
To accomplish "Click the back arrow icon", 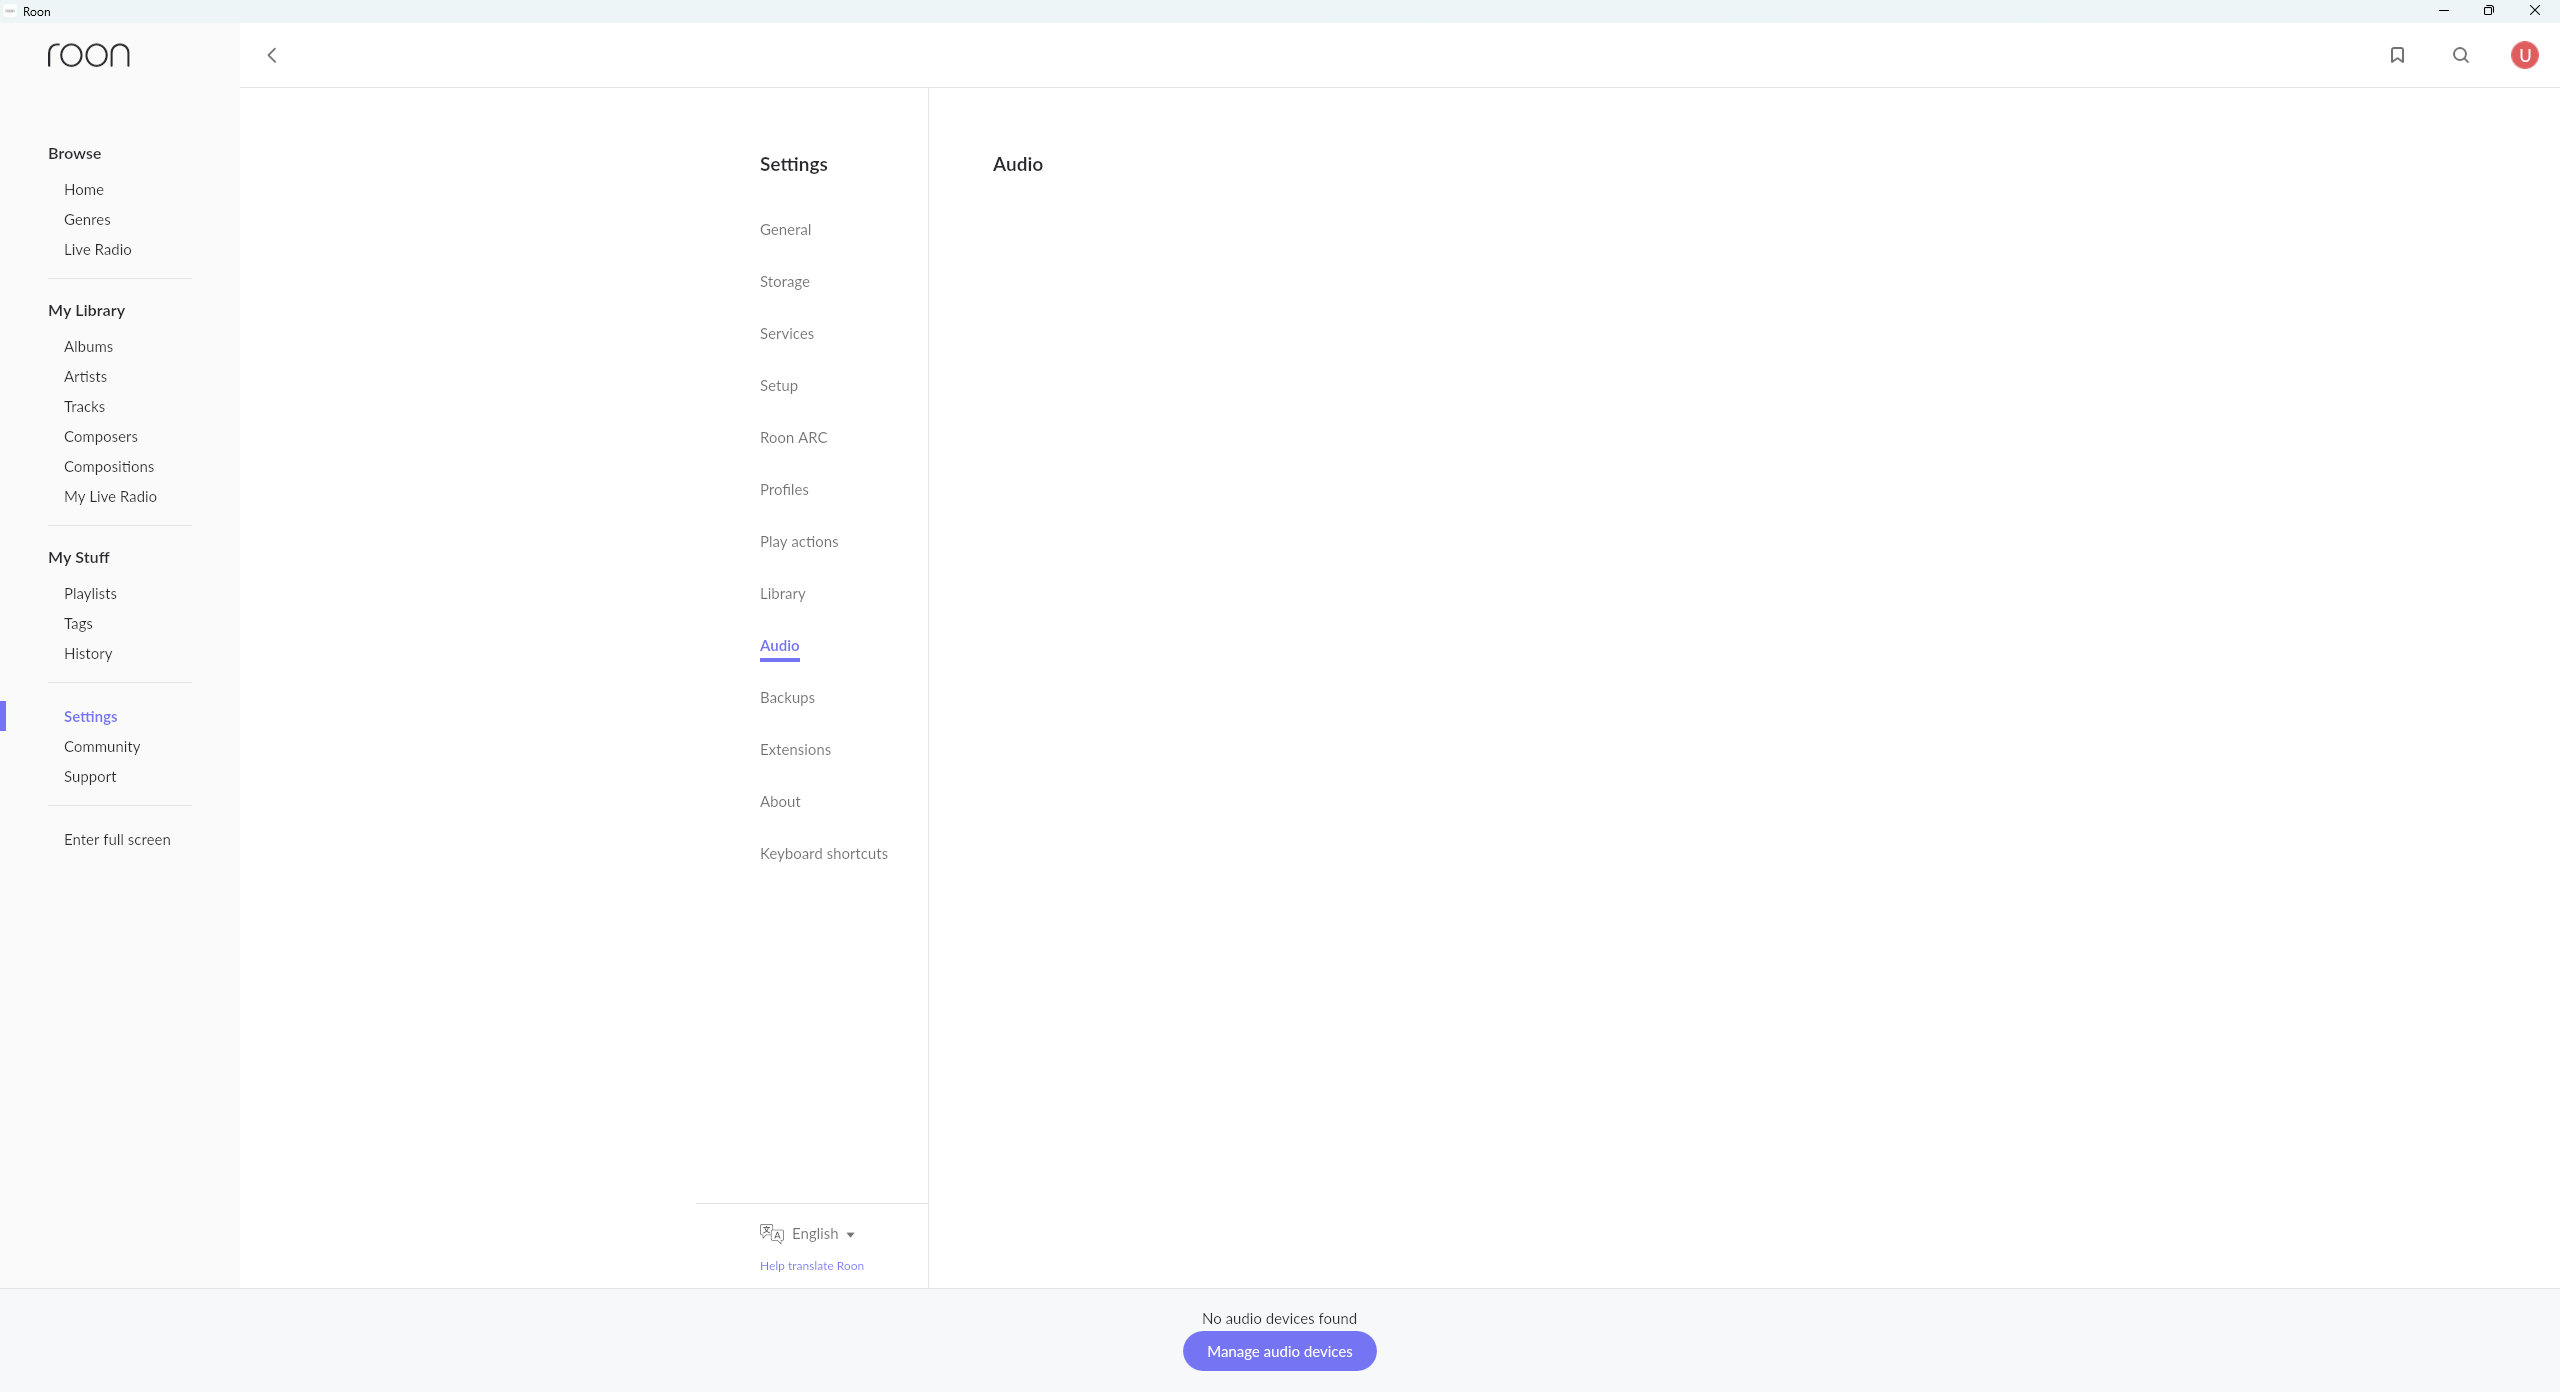I will pos(272,55).
